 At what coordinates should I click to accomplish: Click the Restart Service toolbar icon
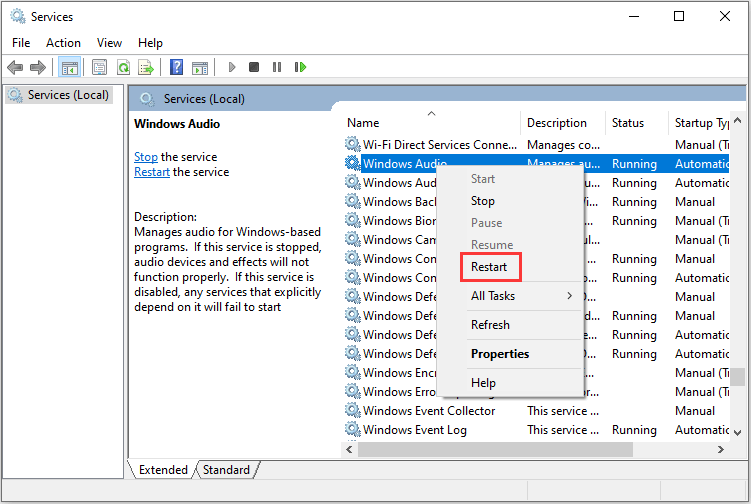coord(300,67)
